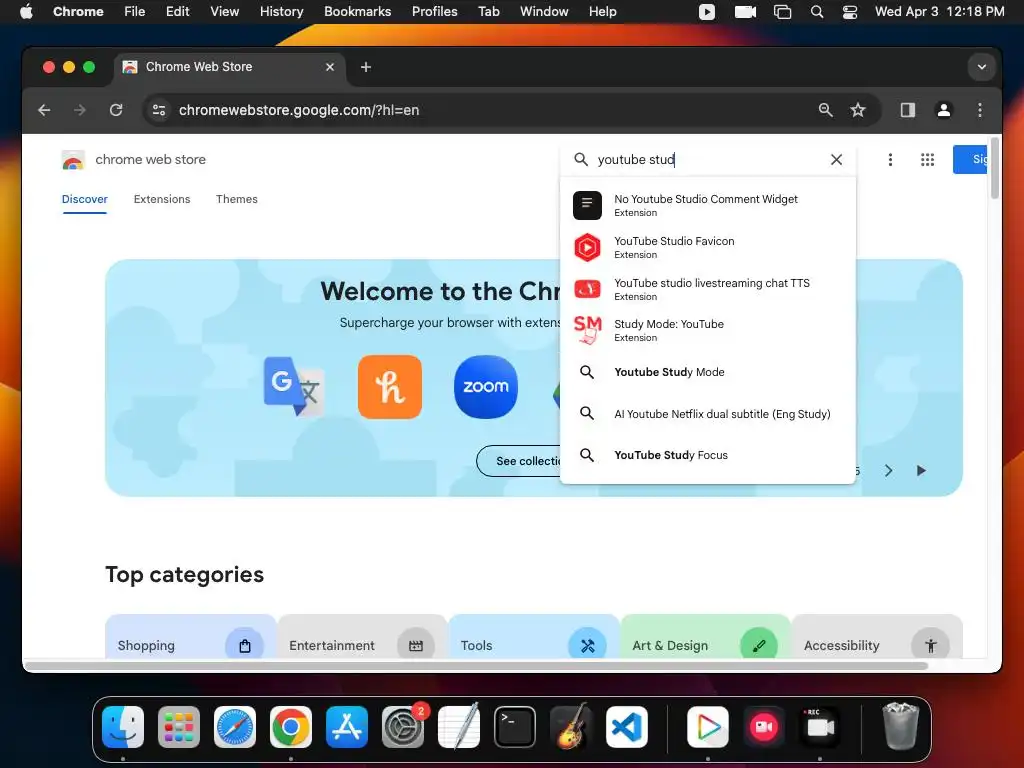Click the Chrome back navigation arrow
The width and height of the screenshot is (1024, 768).
[x=44, y=110]
